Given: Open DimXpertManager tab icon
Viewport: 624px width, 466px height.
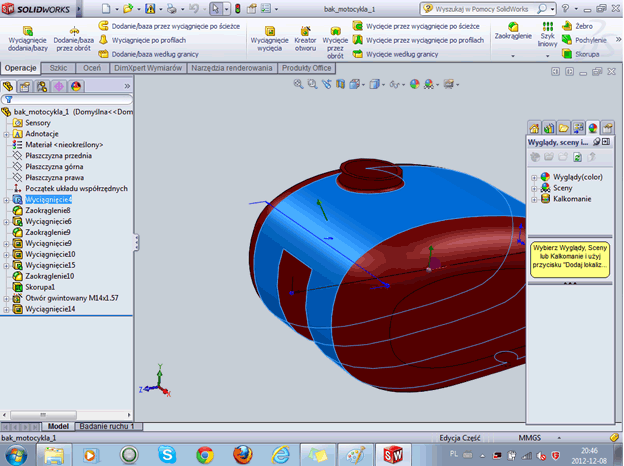Looking at the screenshot, I should 59,86.
